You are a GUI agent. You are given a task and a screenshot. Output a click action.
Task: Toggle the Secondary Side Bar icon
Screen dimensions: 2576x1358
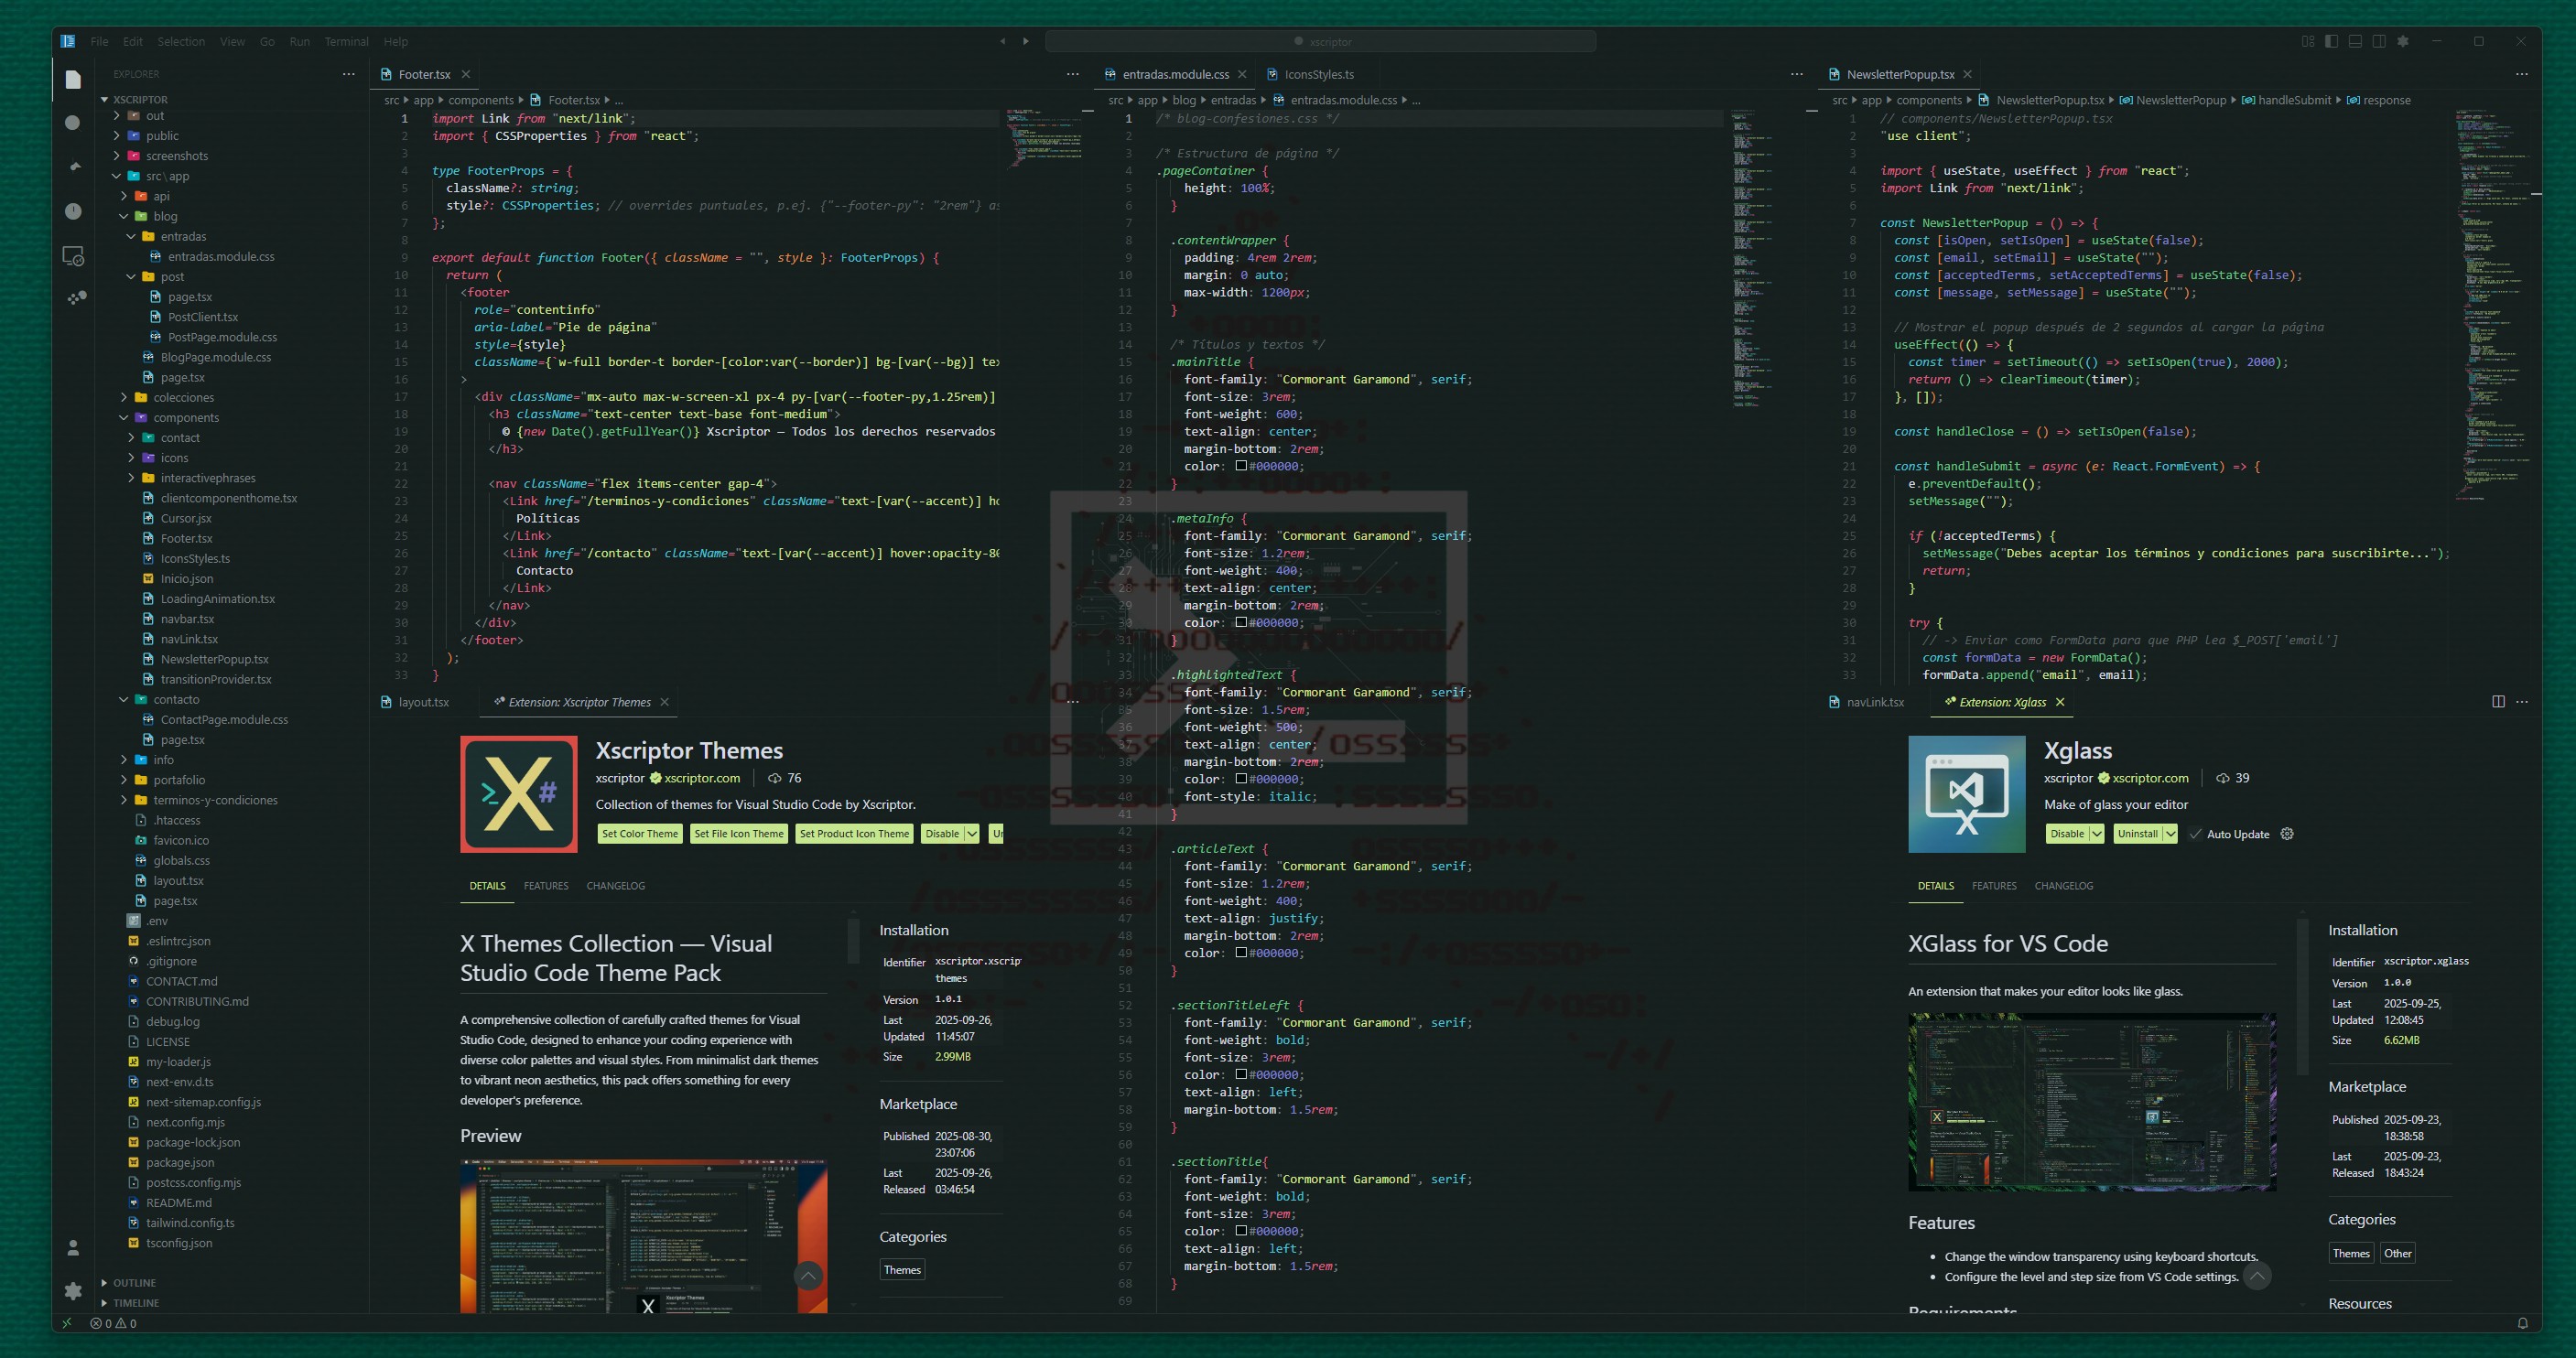click(x=2380, y=41)
